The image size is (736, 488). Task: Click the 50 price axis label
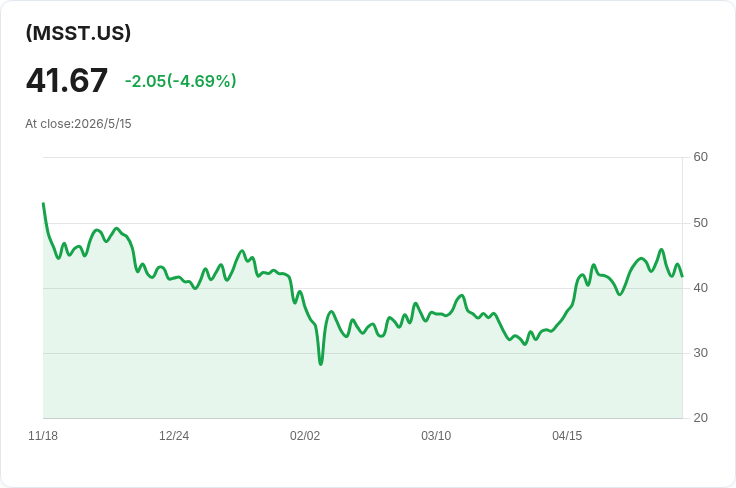[x=700, y=223]
